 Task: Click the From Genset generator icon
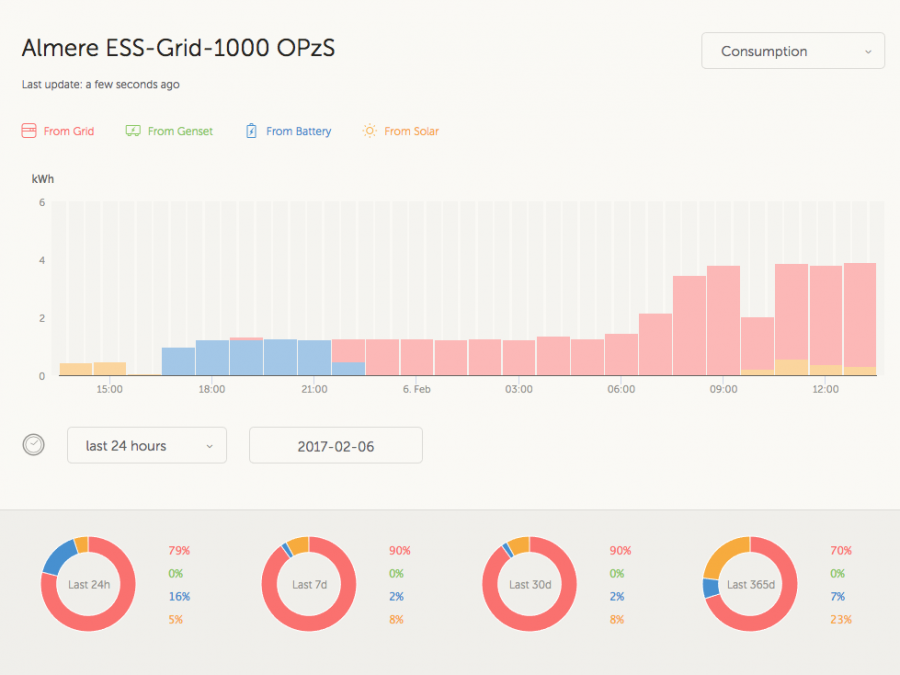point(133,131)
